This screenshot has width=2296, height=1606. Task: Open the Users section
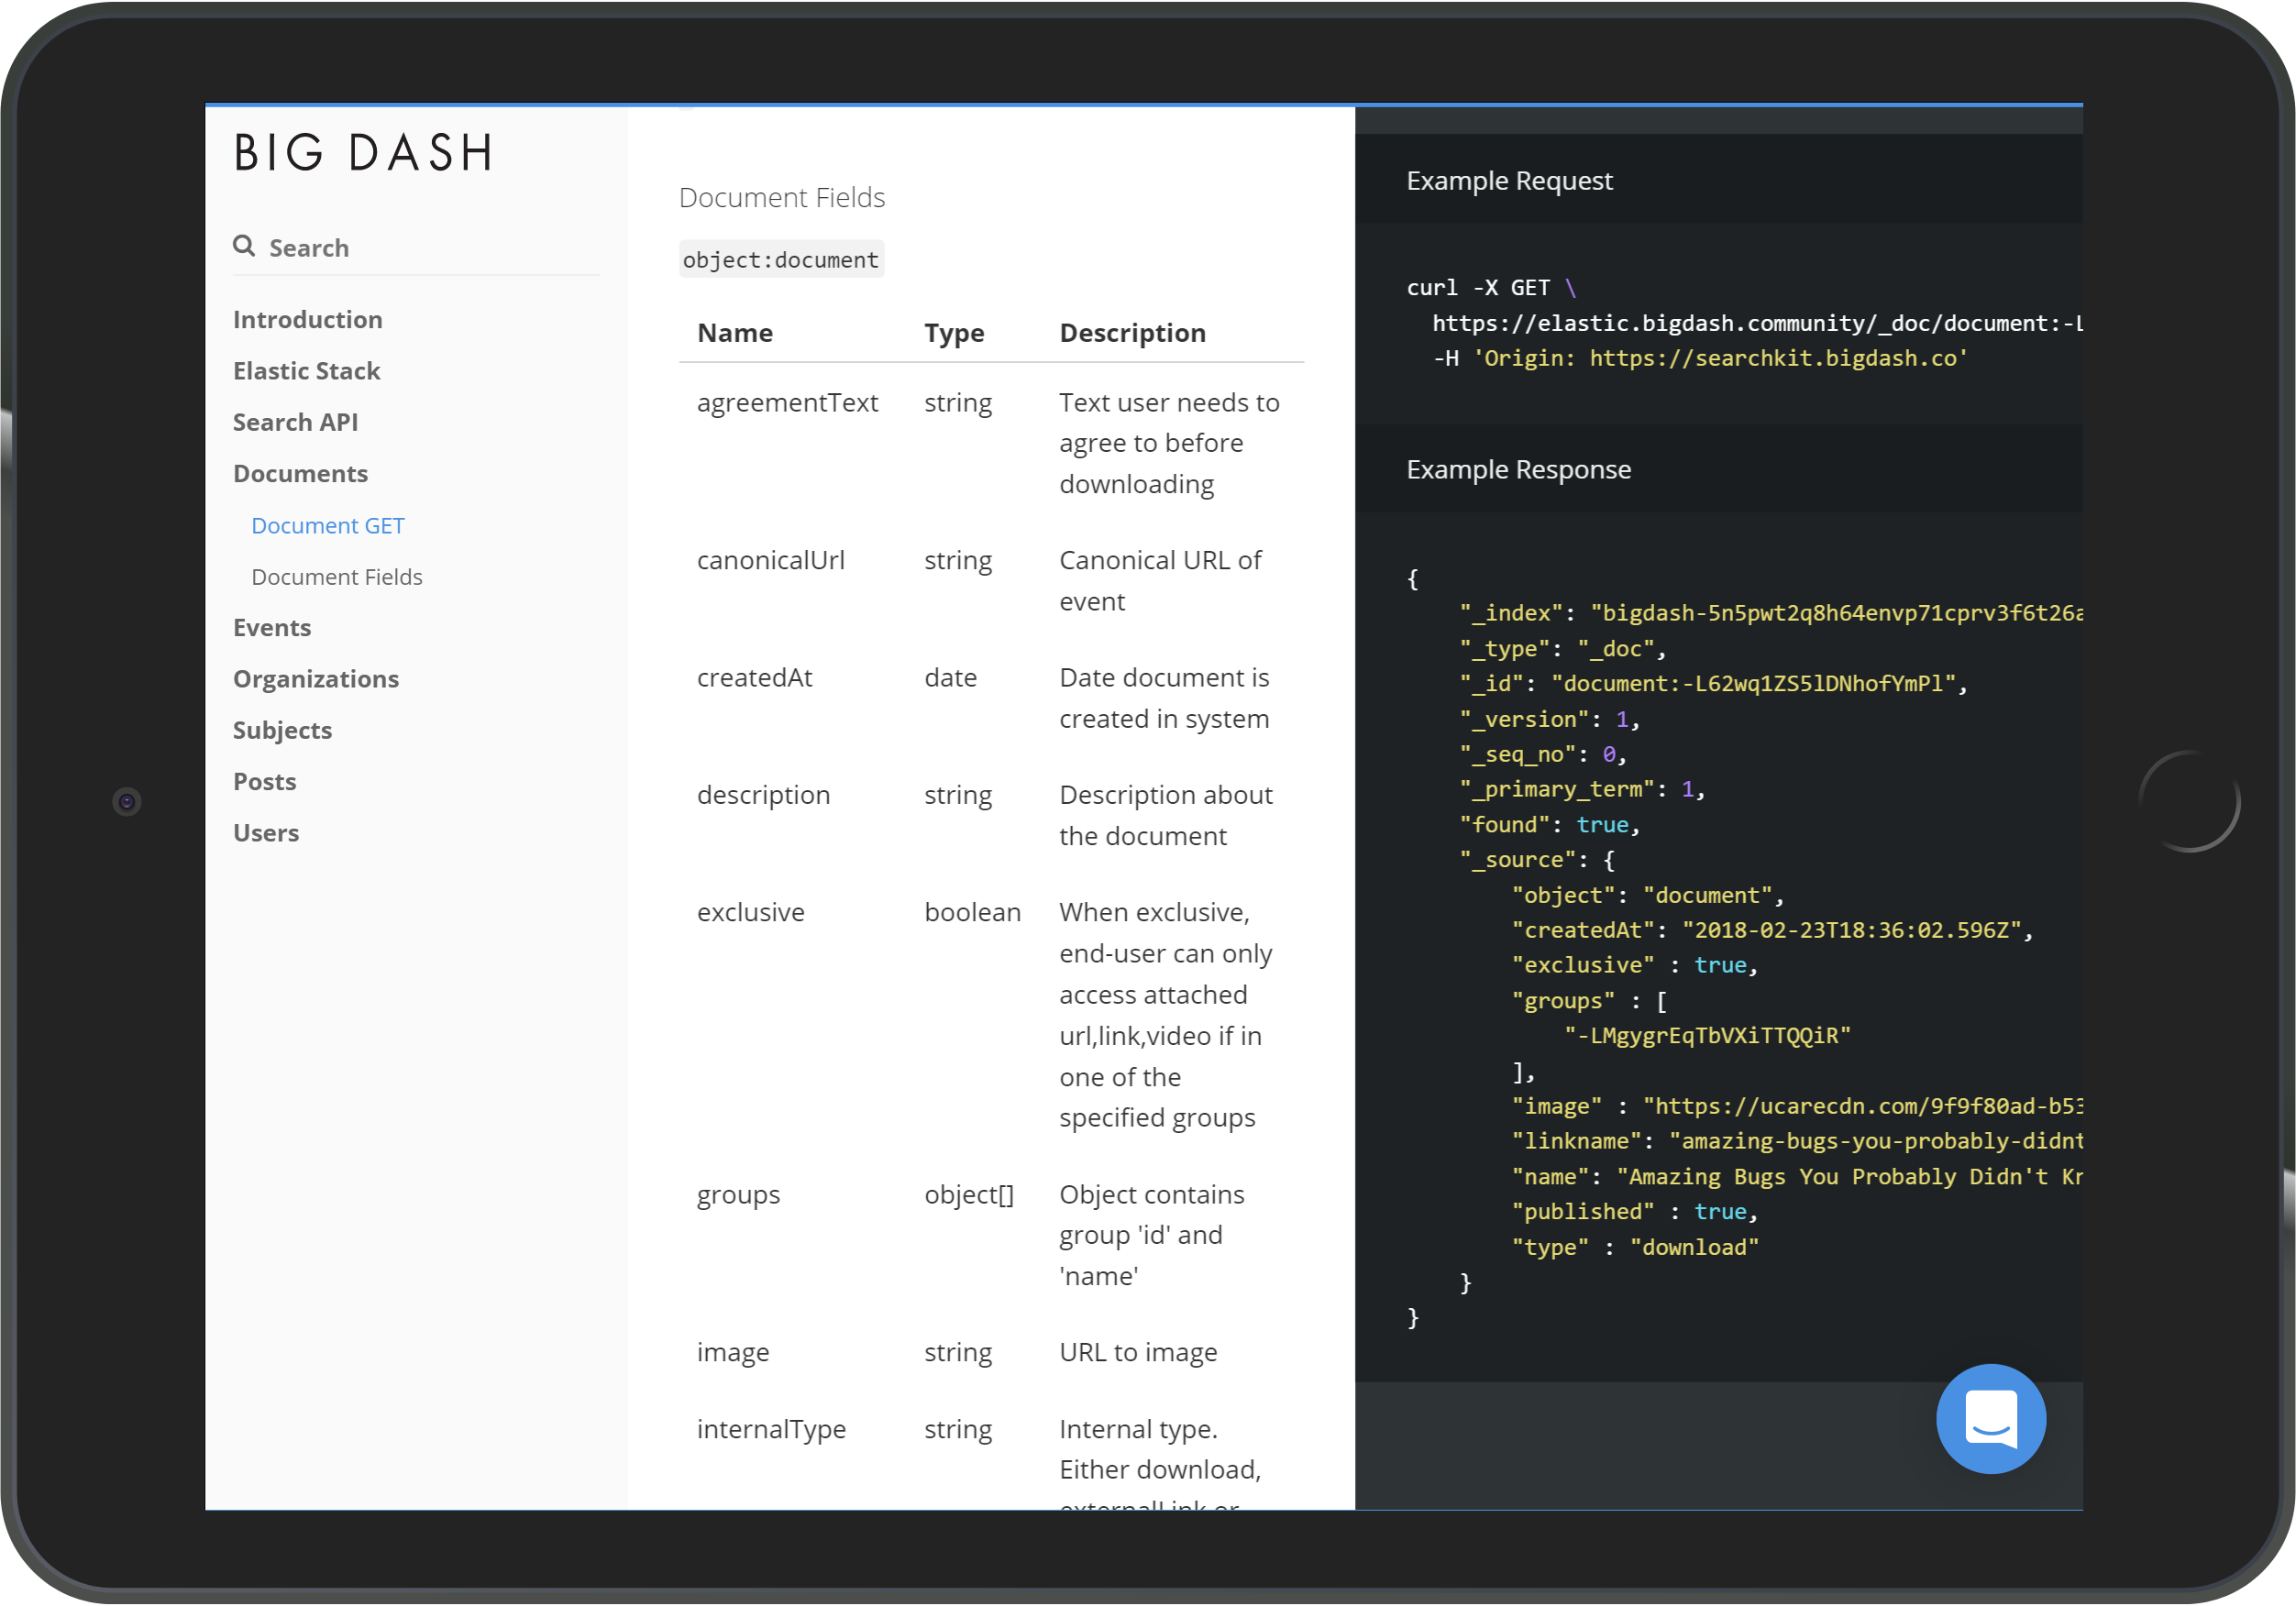point(266,833)
